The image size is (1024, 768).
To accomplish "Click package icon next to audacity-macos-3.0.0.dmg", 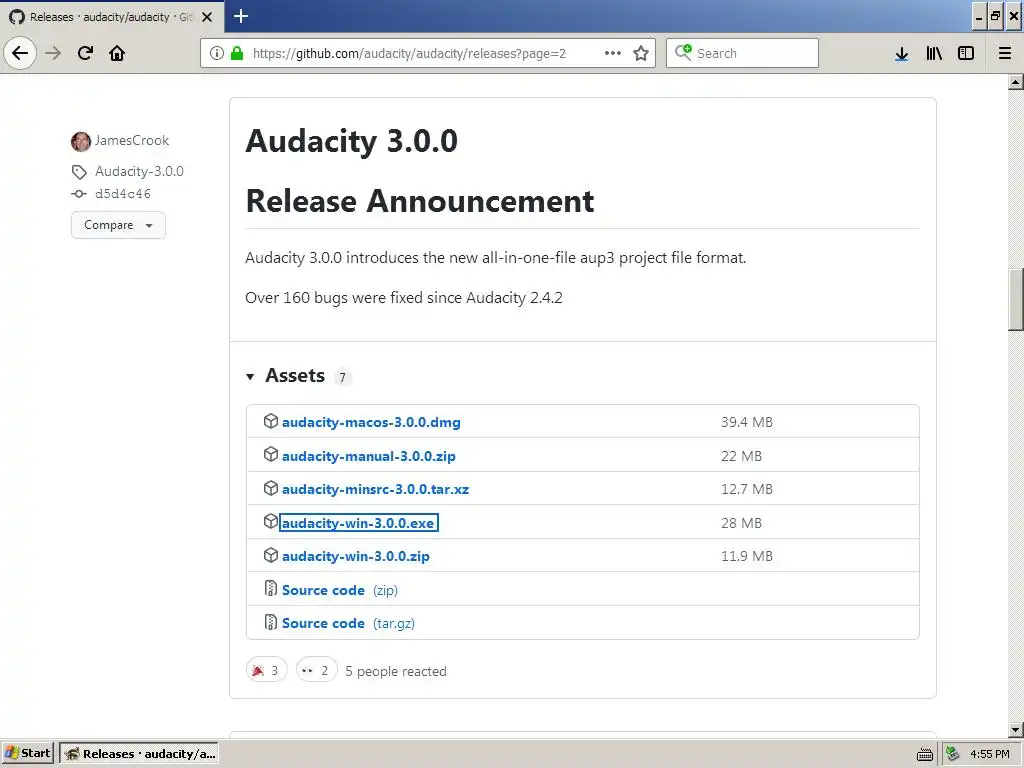I will click(x=270, y=421).
